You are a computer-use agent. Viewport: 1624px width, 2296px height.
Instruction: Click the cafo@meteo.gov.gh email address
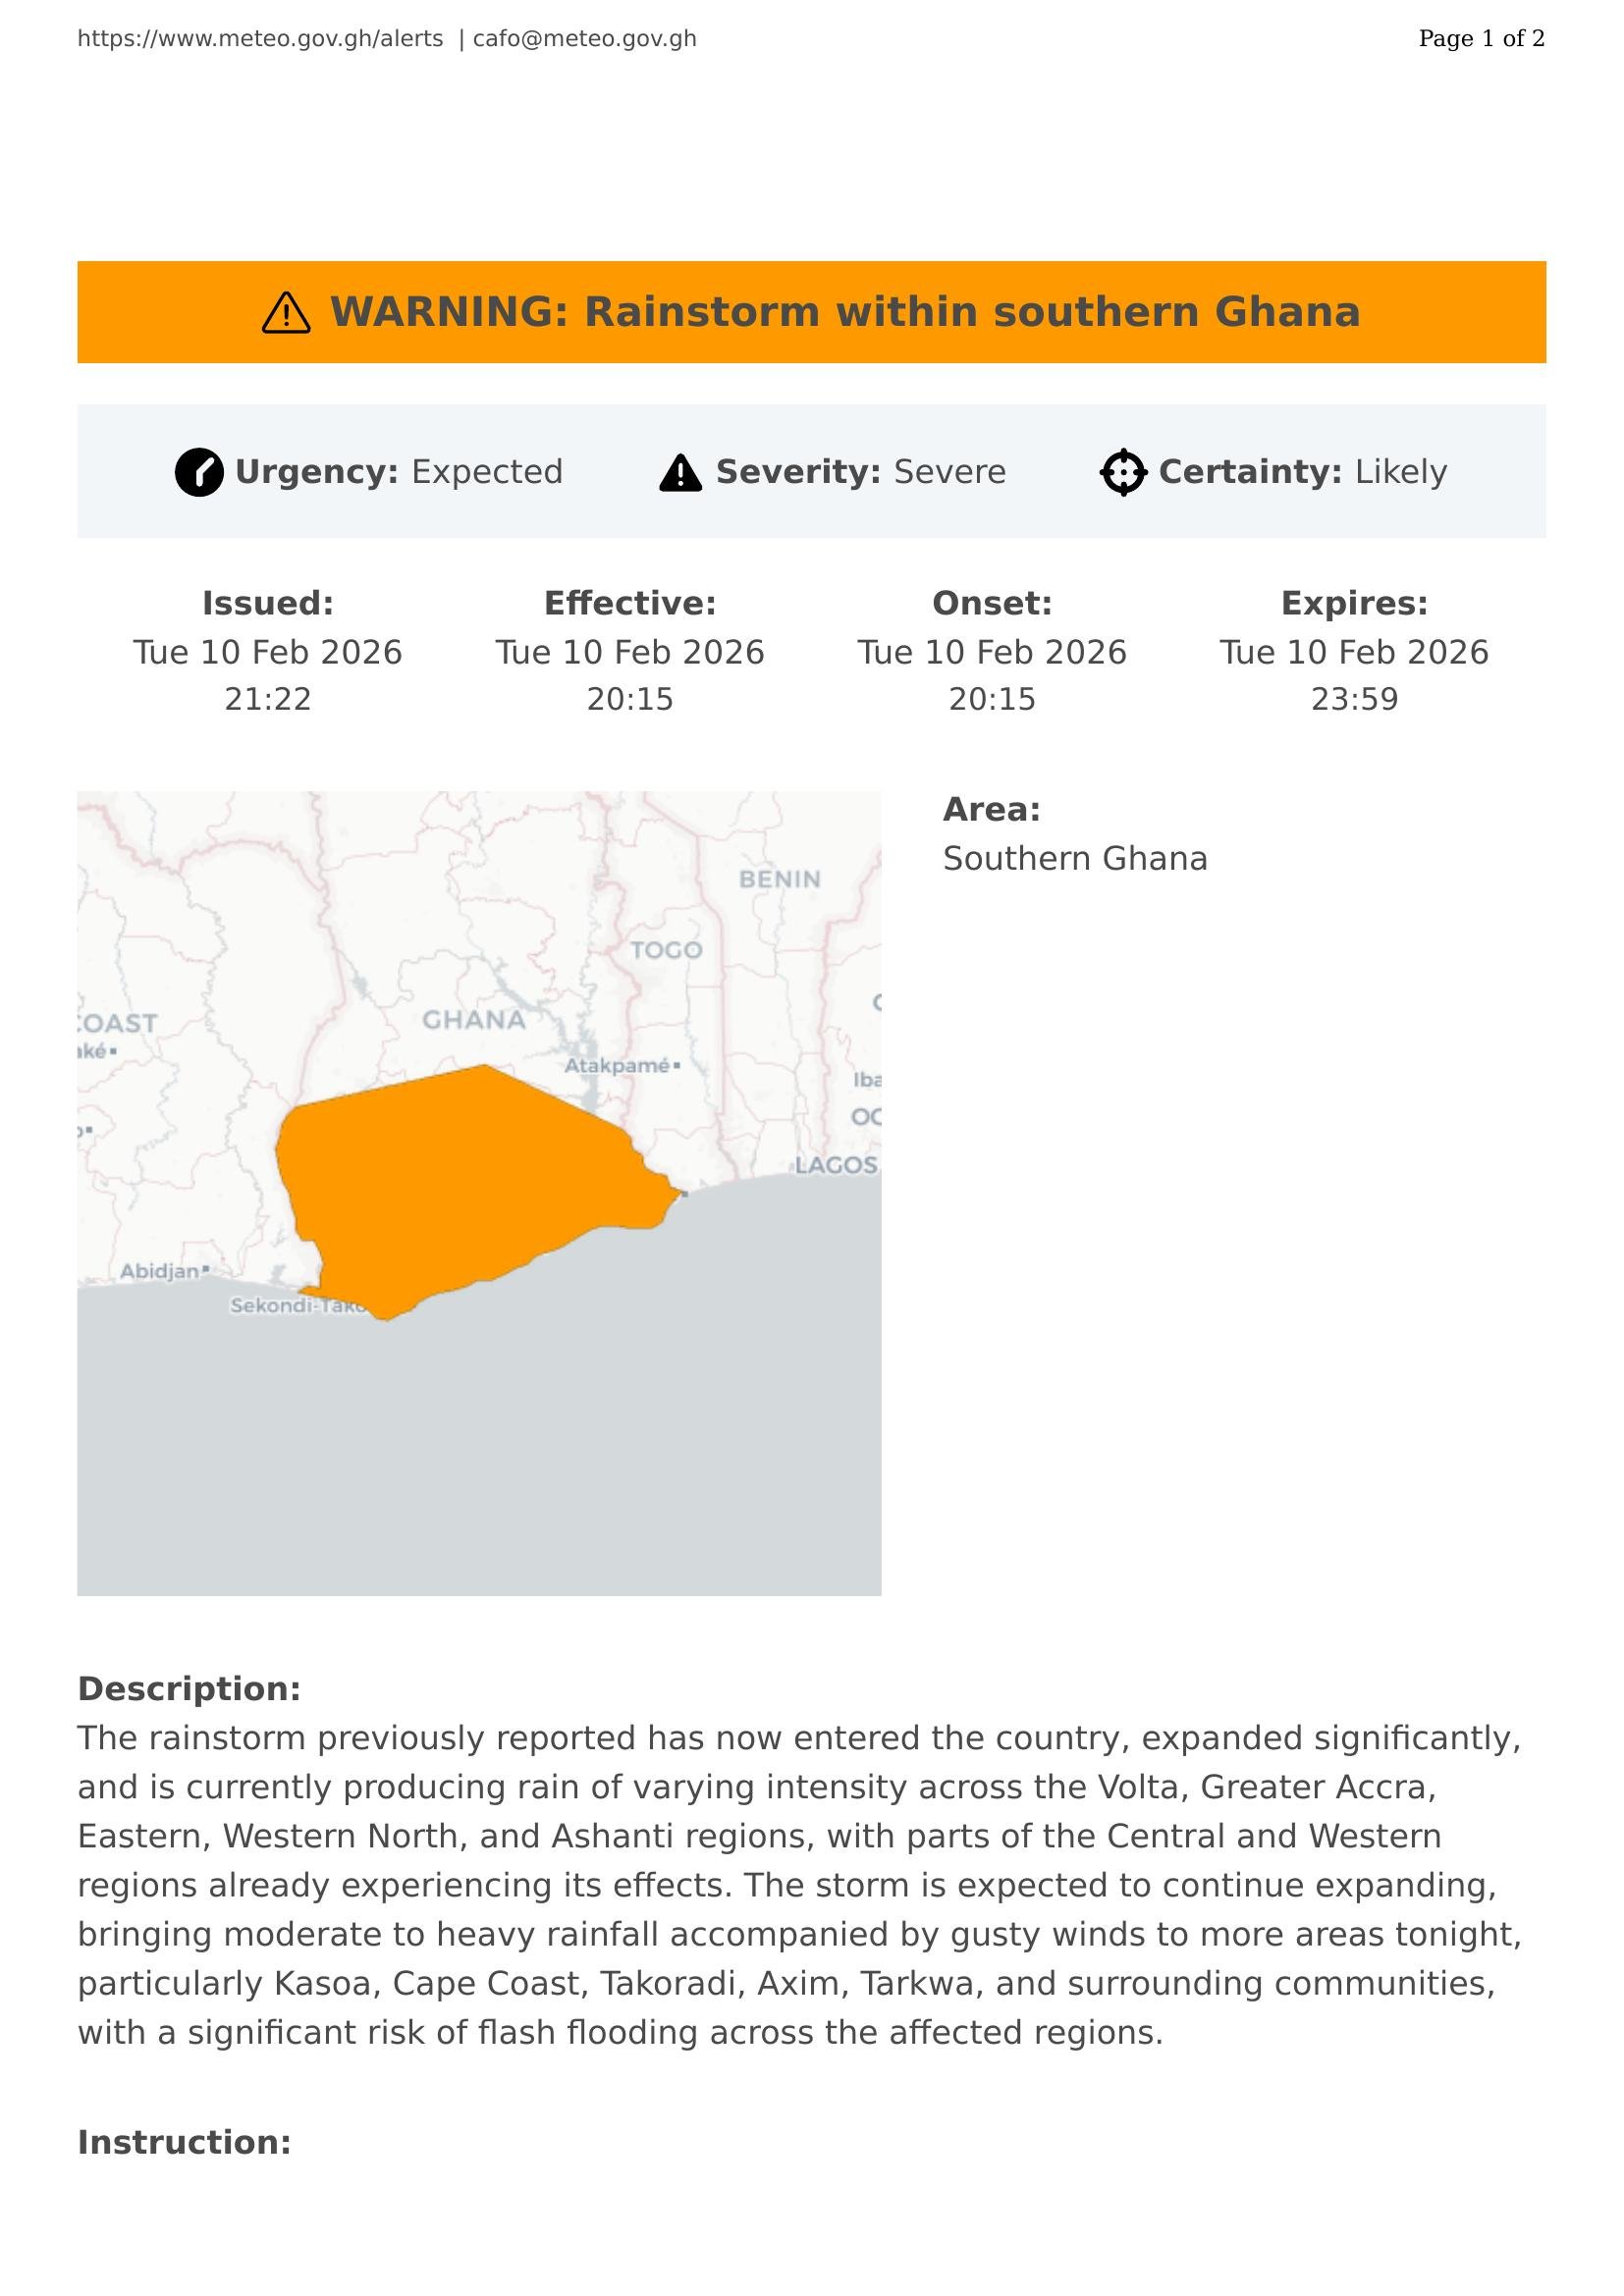pos(584,39)
